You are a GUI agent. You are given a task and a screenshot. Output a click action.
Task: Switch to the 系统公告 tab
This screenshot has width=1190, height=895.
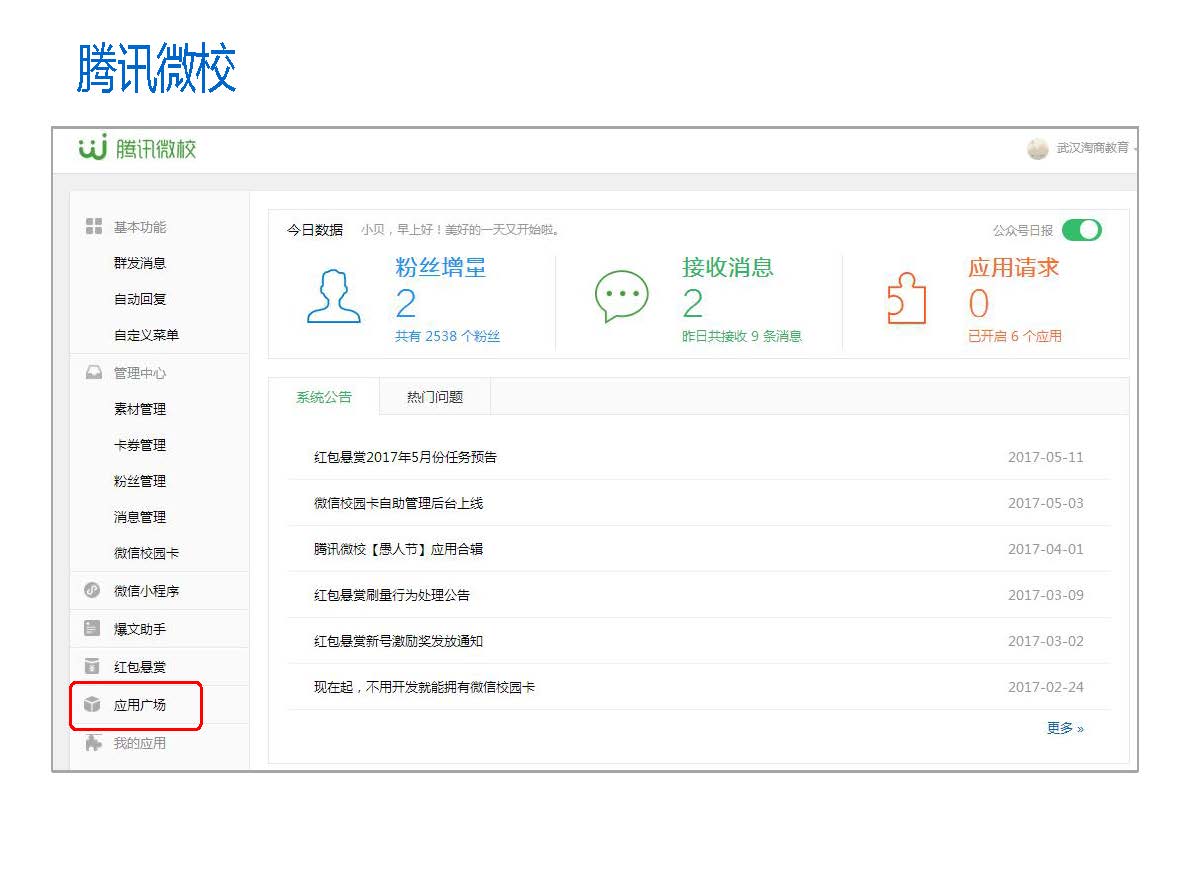(x=324, y=397)
